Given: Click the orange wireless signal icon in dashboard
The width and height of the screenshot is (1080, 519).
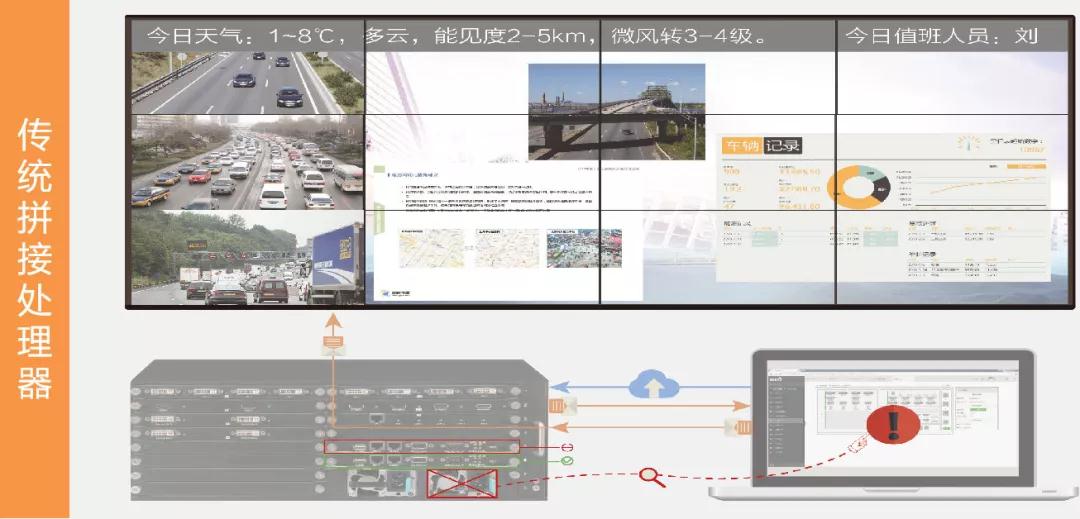Looking at the screenshot, I should point(967,143).
